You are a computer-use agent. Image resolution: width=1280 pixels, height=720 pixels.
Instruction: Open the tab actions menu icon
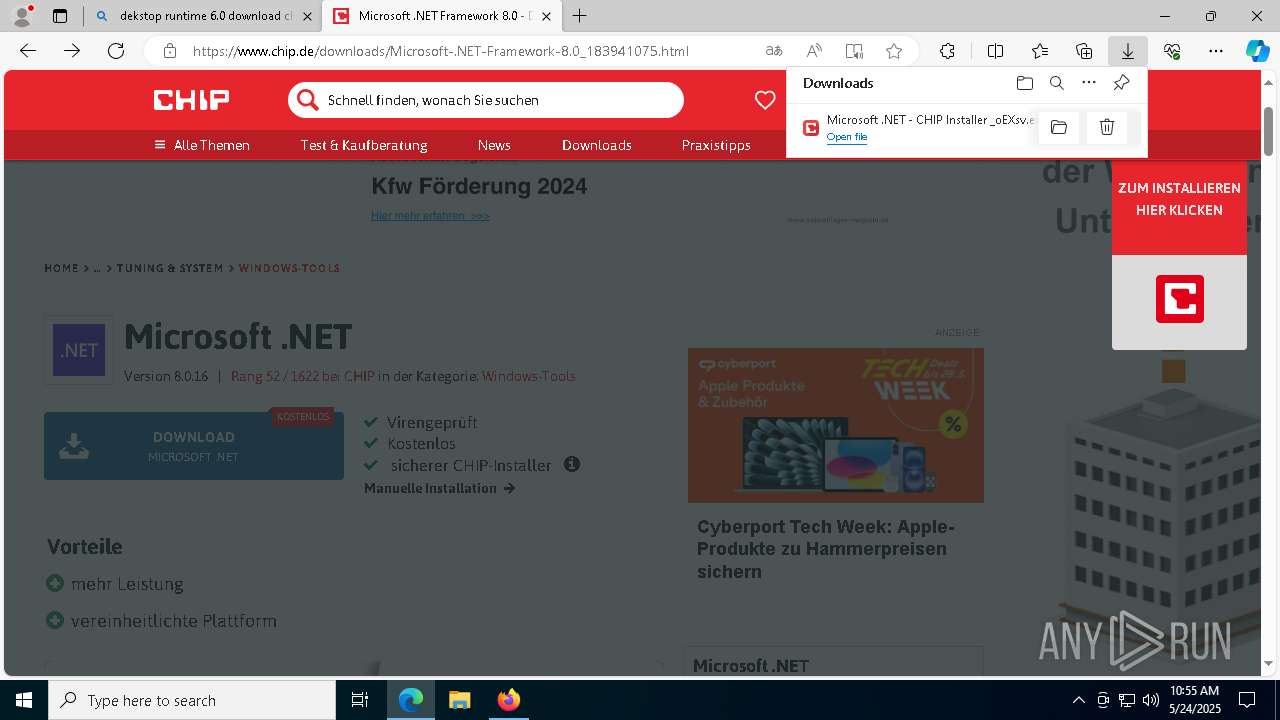click(x=60, y=16)
